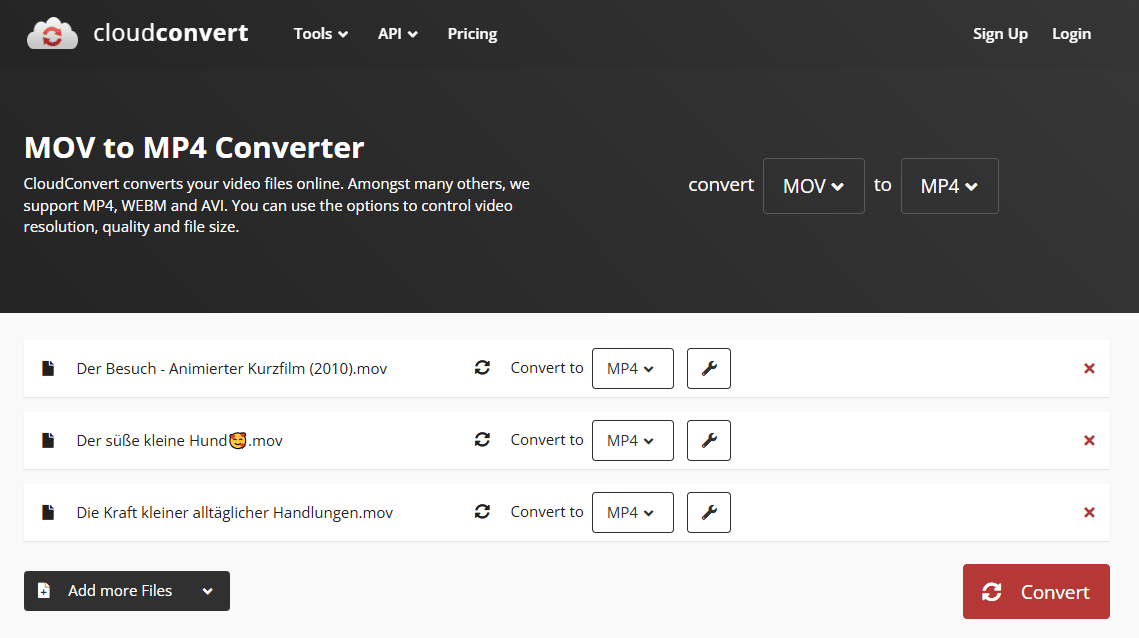Expand the MOV source format dropdown
This screenshot has width=1139, height=638.
813,186
